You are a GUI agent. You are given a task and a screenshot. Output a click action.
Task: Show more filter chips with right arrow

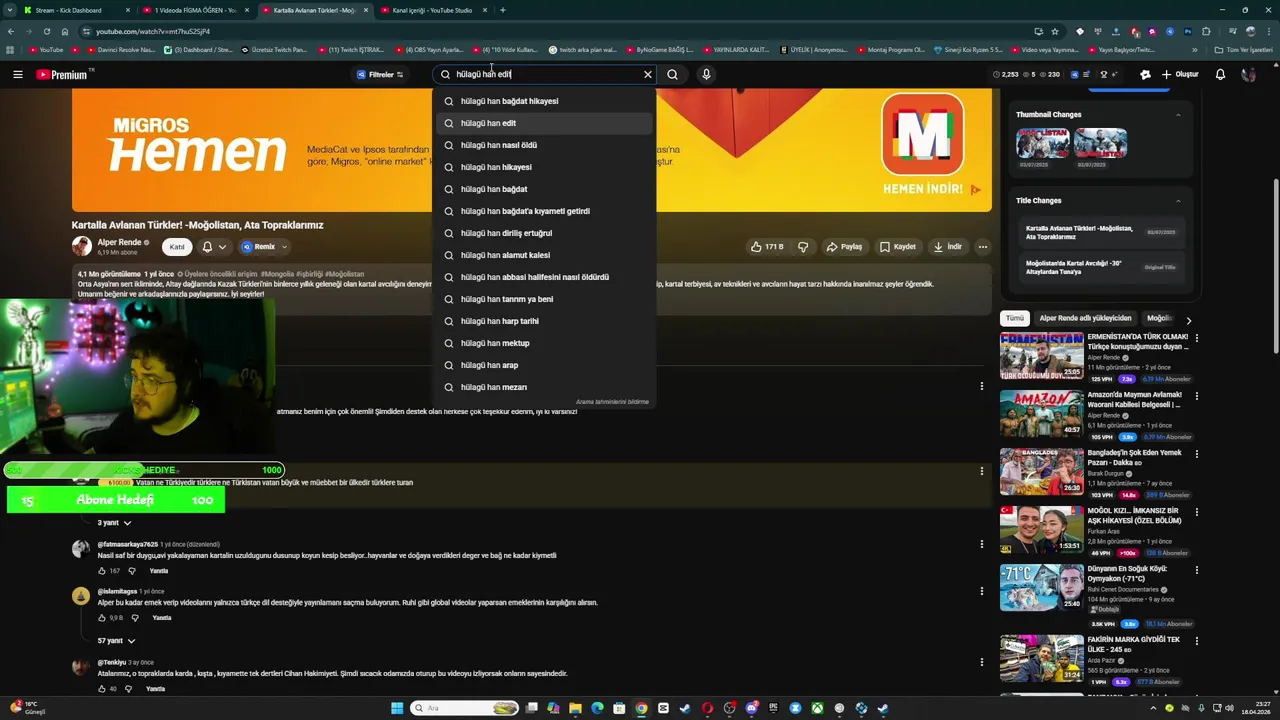tap(1188, 319)
